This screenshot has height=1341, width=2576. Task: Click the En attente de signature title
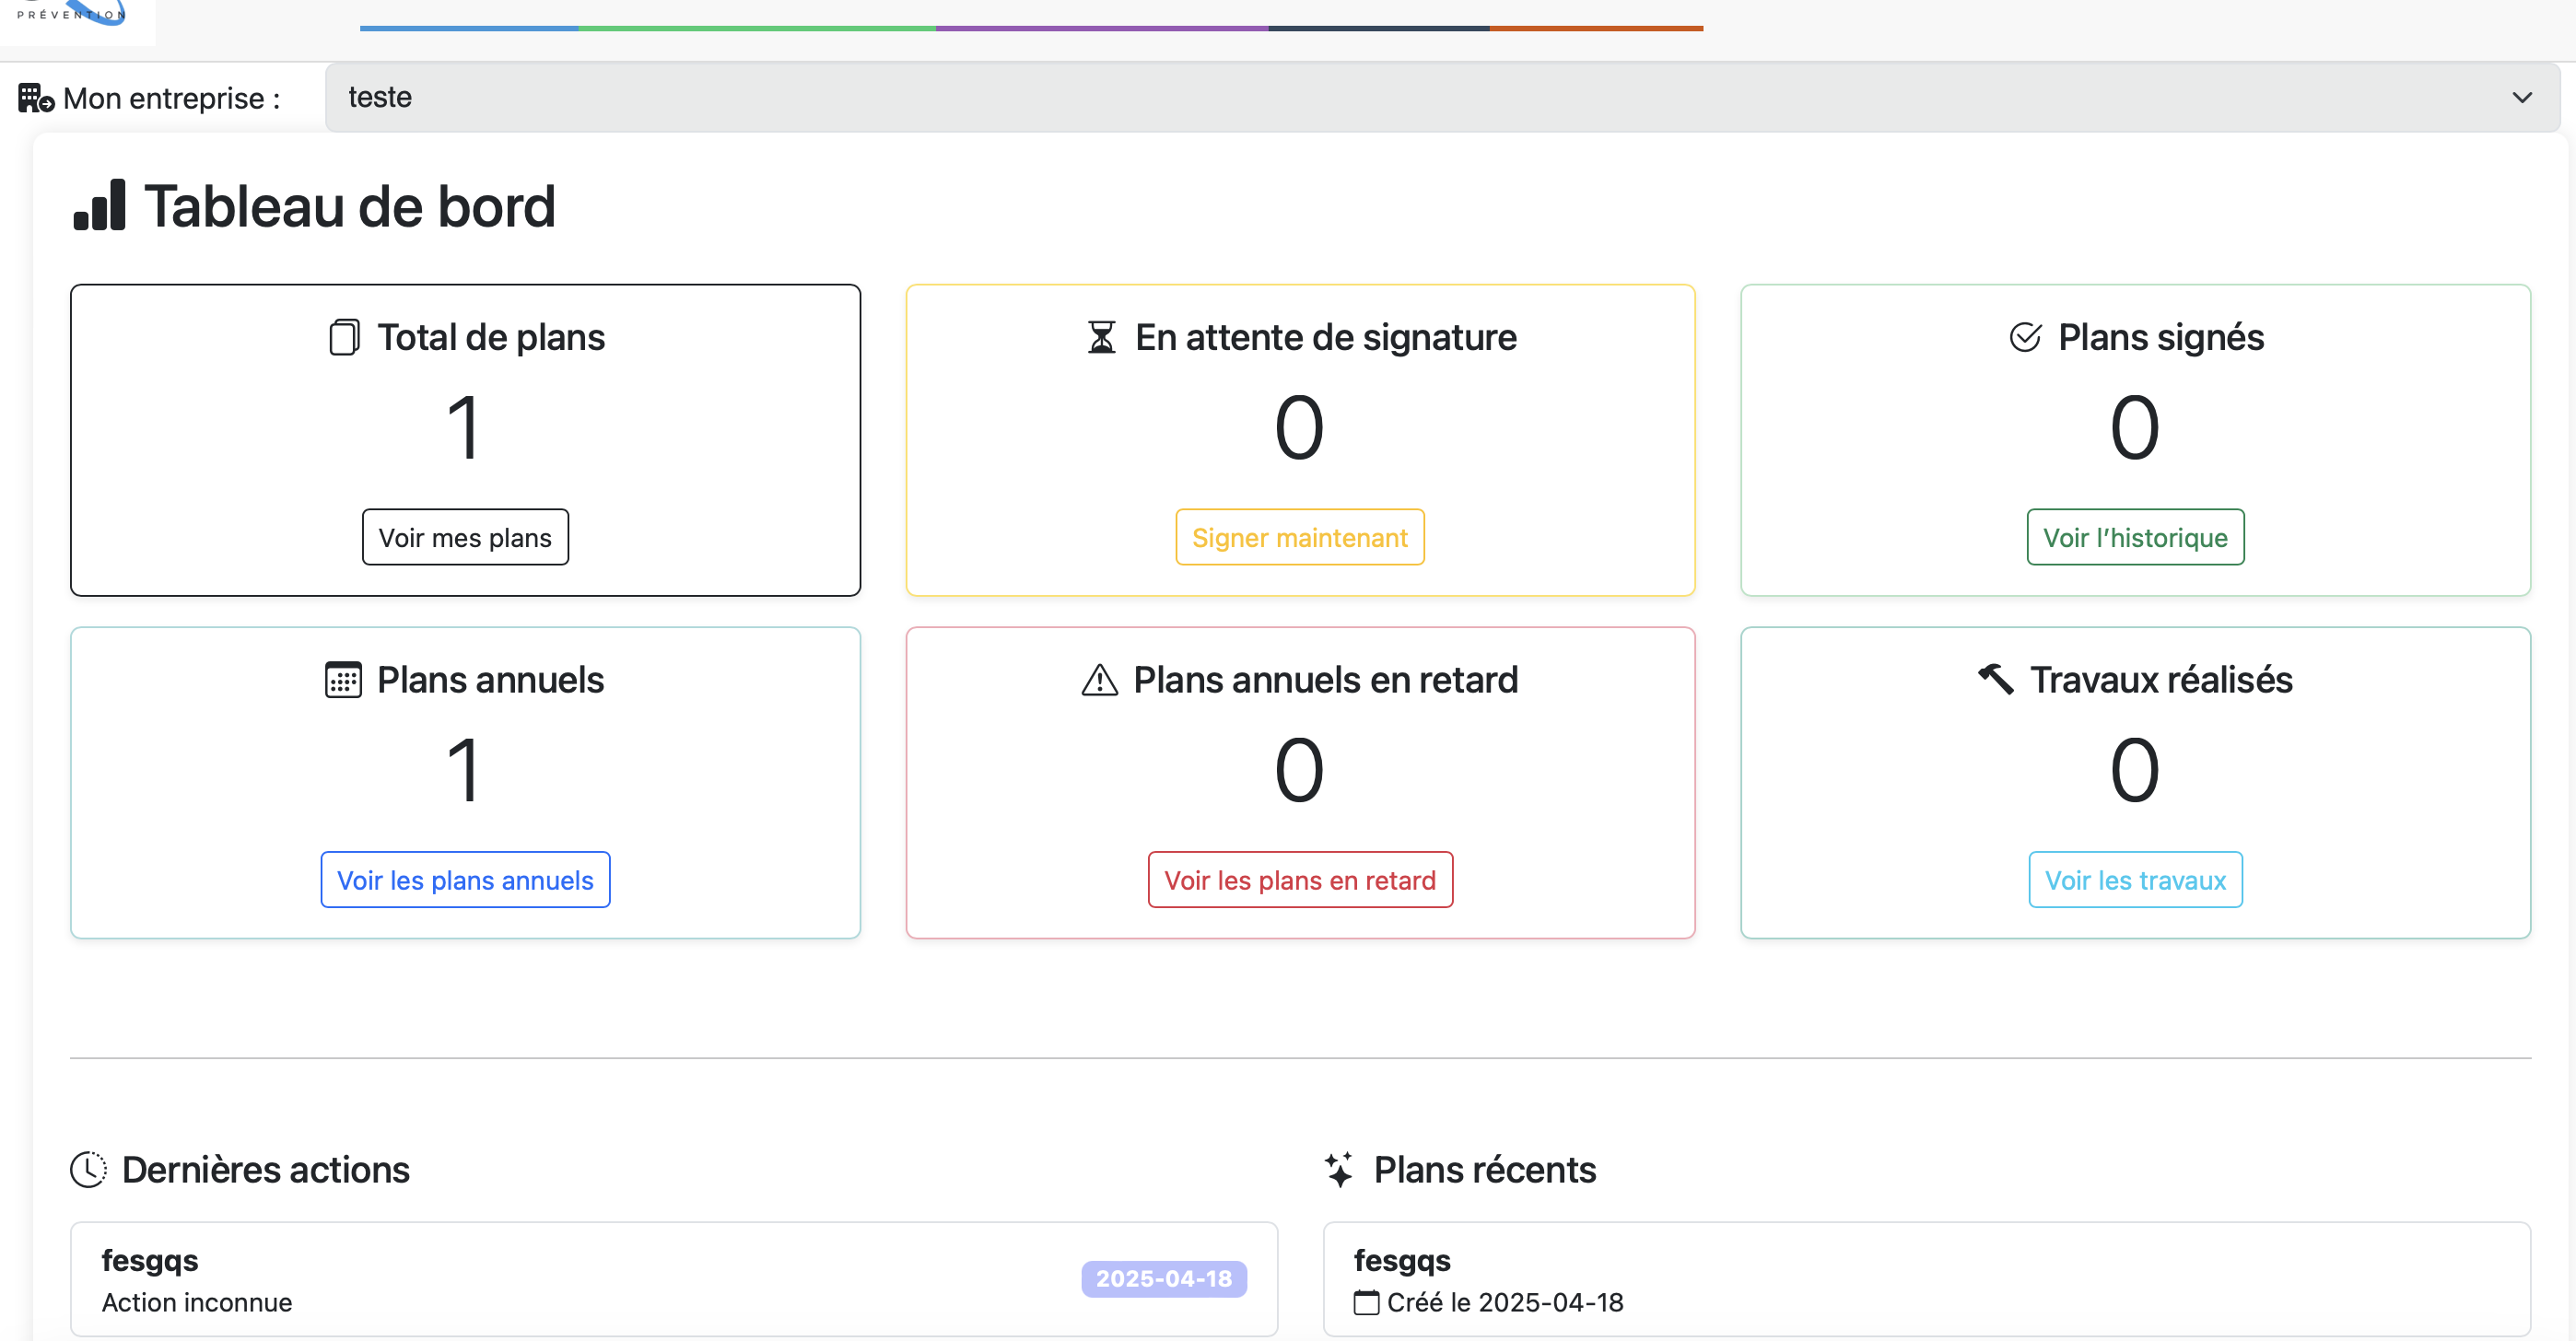[1326, 337]
